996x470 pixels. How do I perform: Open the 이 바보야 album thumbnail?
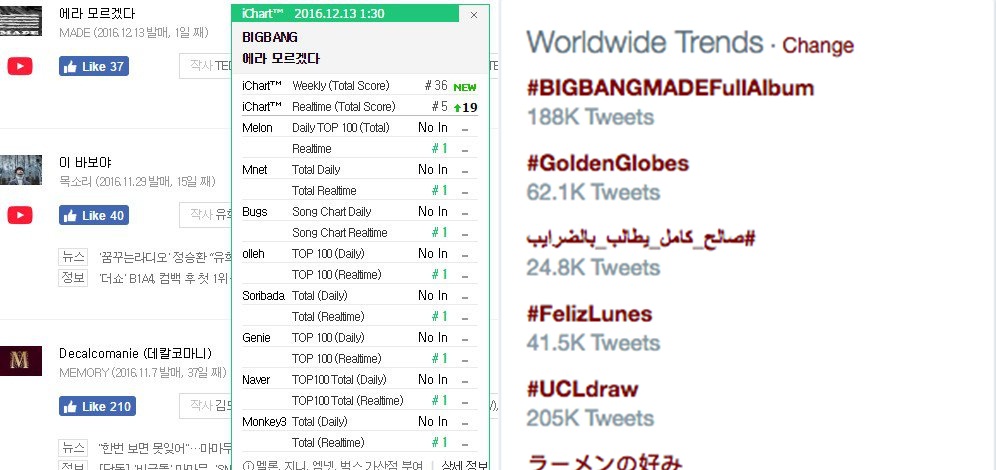tap(21, 170)
